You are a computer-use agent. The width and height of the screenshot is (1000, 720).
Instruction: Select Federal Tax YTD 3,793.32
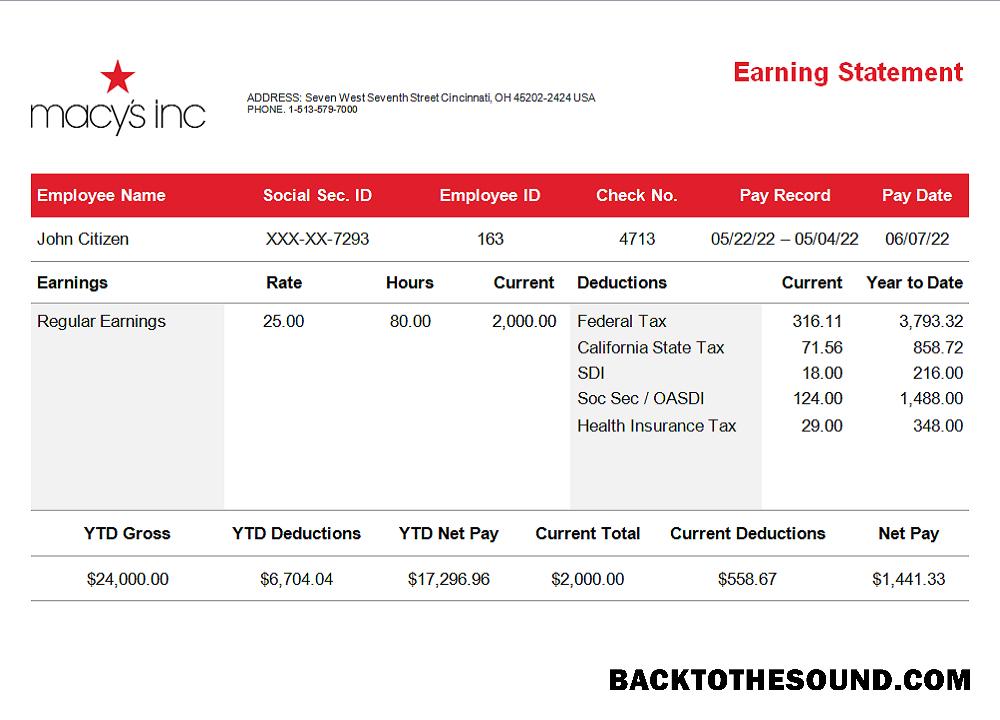click(x=931, y=321)
